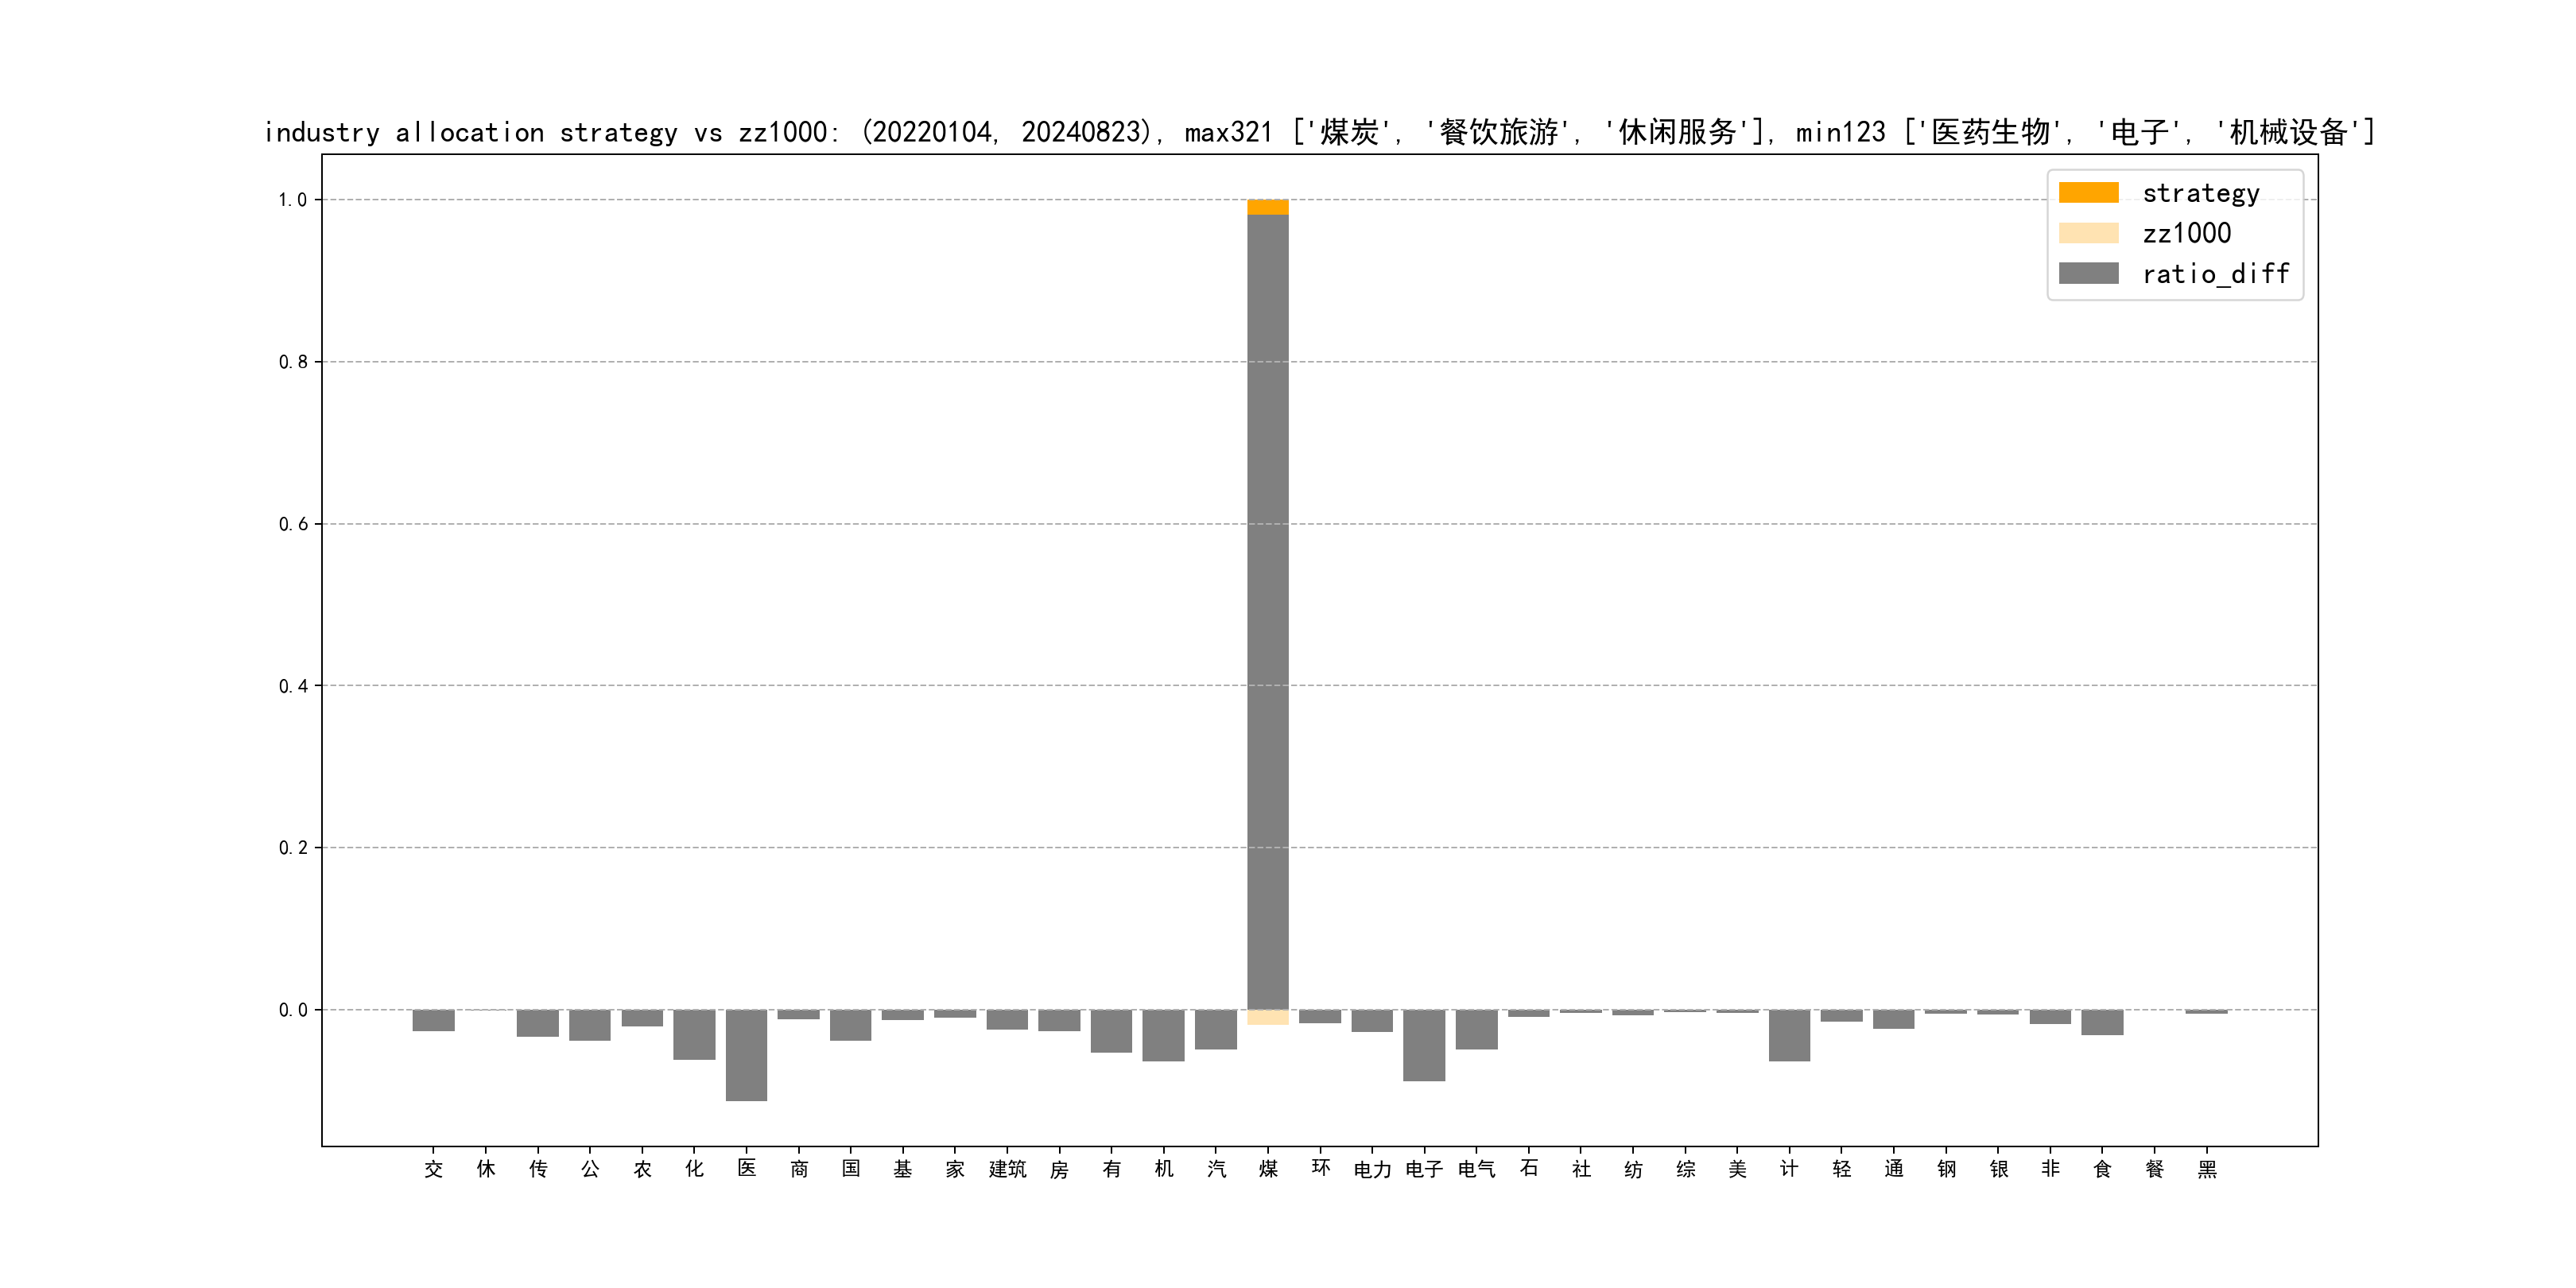2576x1288 pixels.
Task: Click the 交 x-axis label
Action: coord(433,1169)
